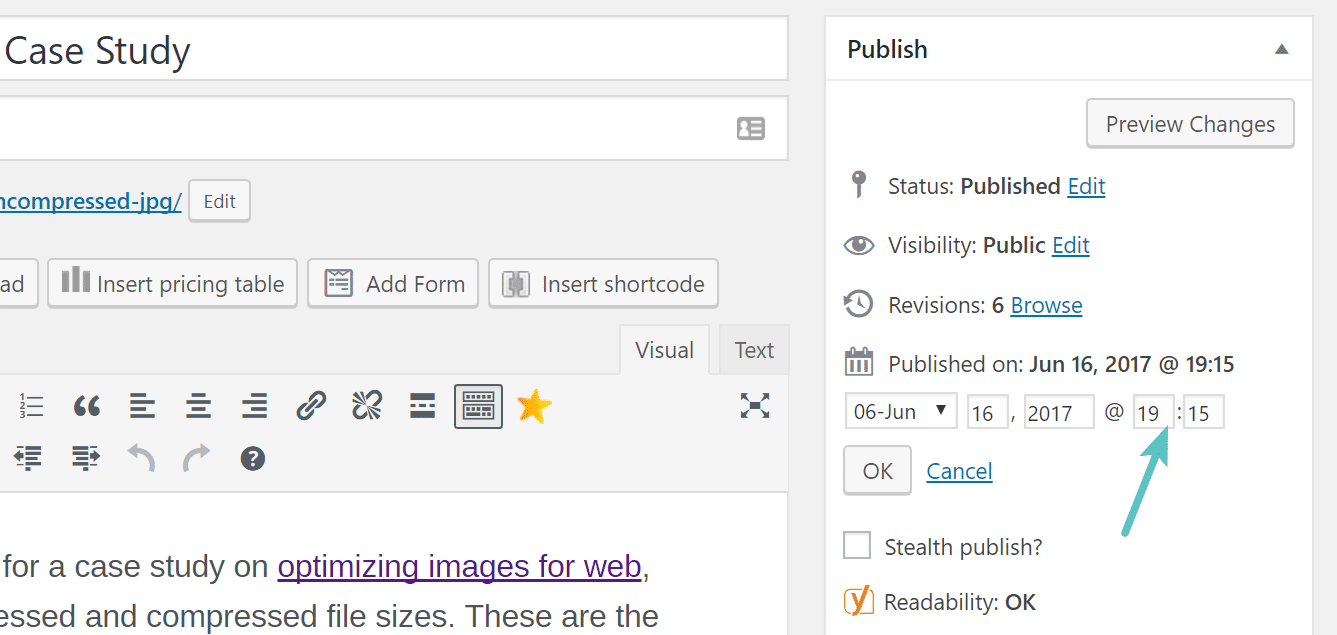Collapse the Publish panel
The width and height of the screenshot is (1337, 635).
1282,48
